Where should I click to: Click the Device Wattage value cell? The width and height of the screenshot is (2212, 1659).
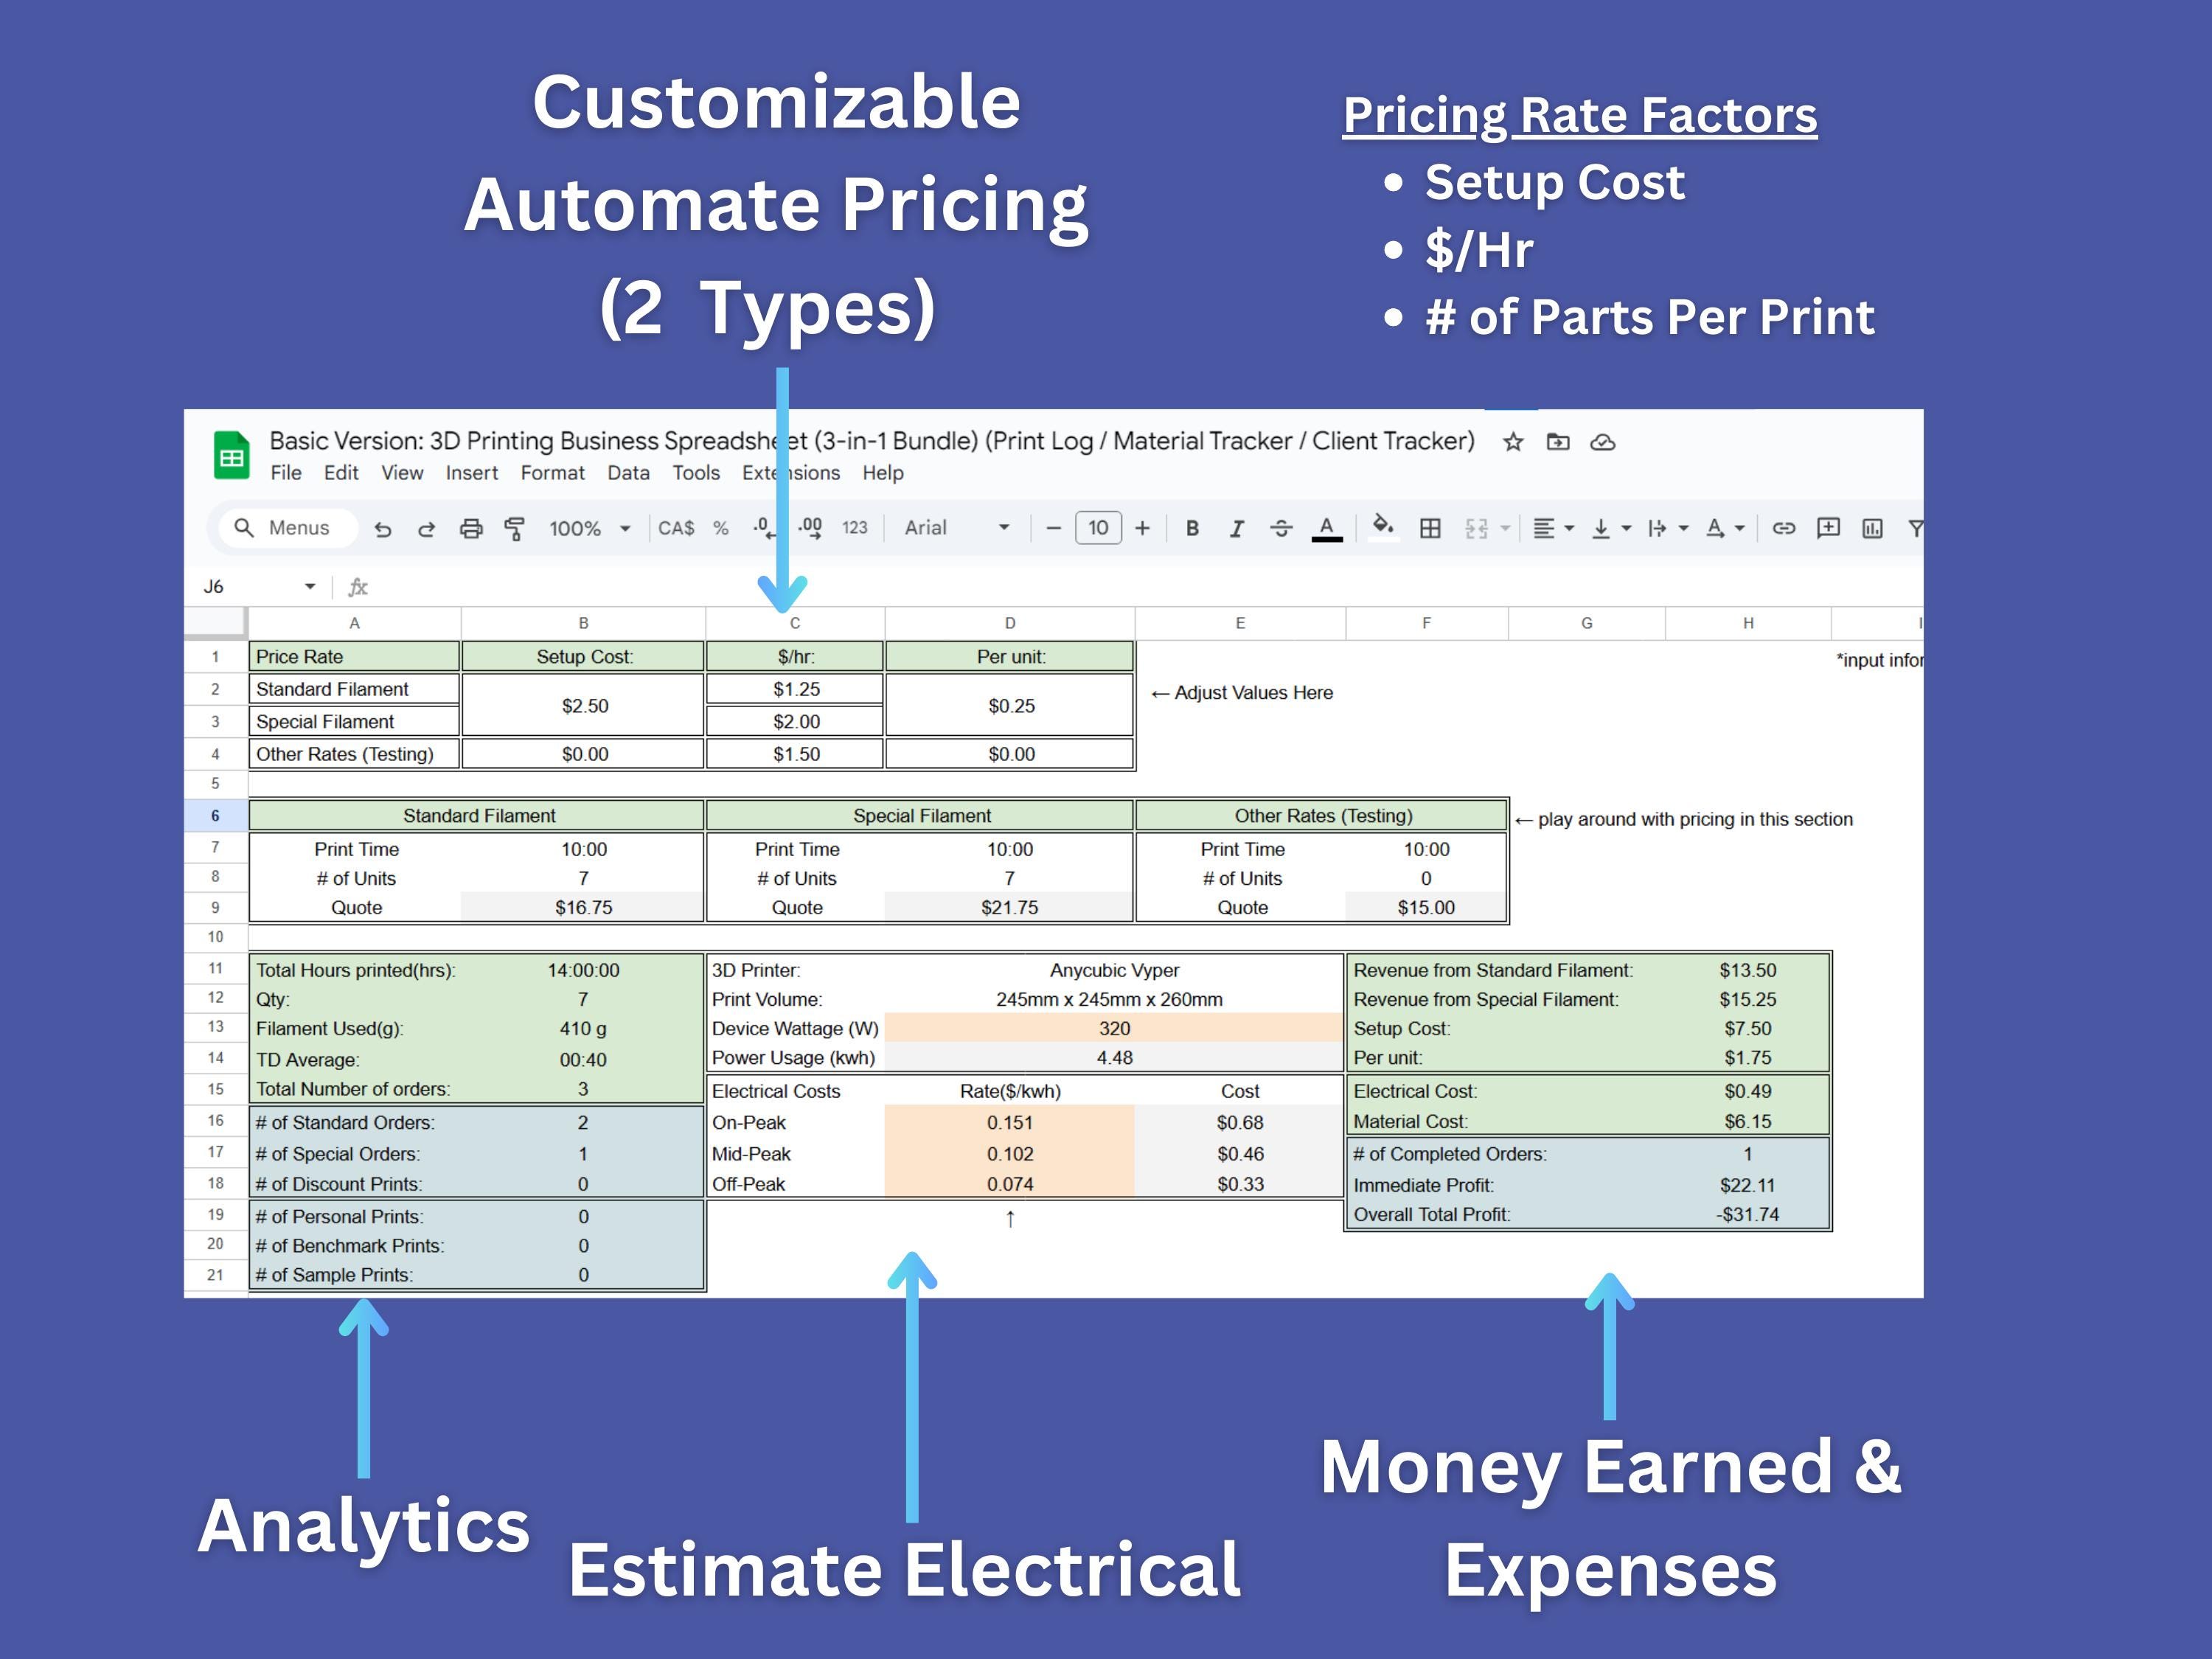[1113, 1028]
